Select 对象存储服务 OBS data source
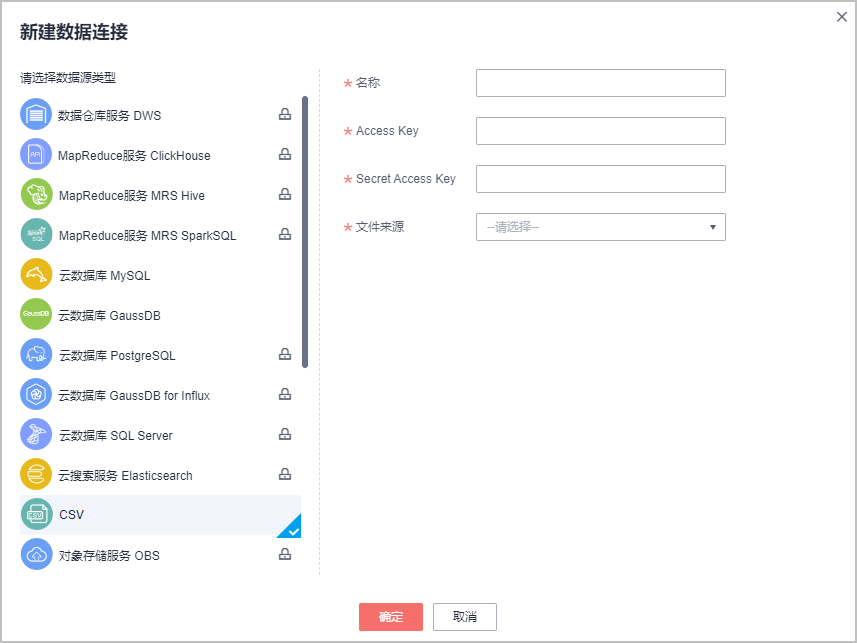 coord(109,556)
